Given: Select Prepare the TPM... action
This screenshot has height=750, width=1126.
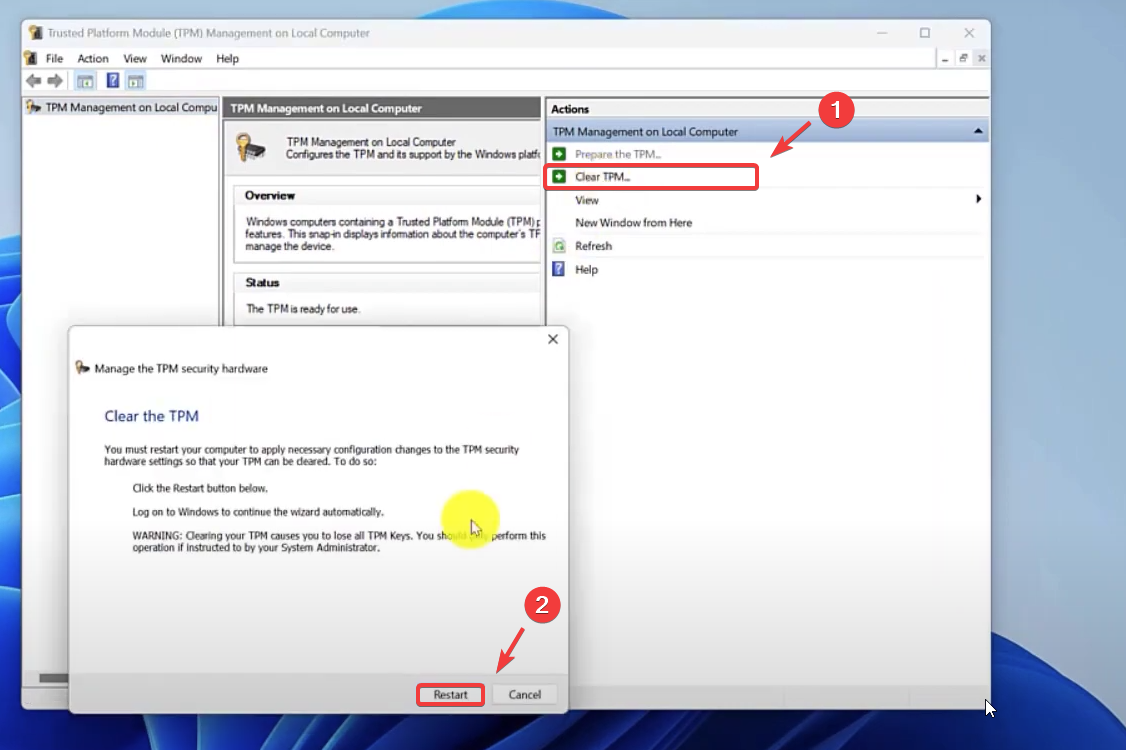Looking at the screenshot, I should [618, 154].
